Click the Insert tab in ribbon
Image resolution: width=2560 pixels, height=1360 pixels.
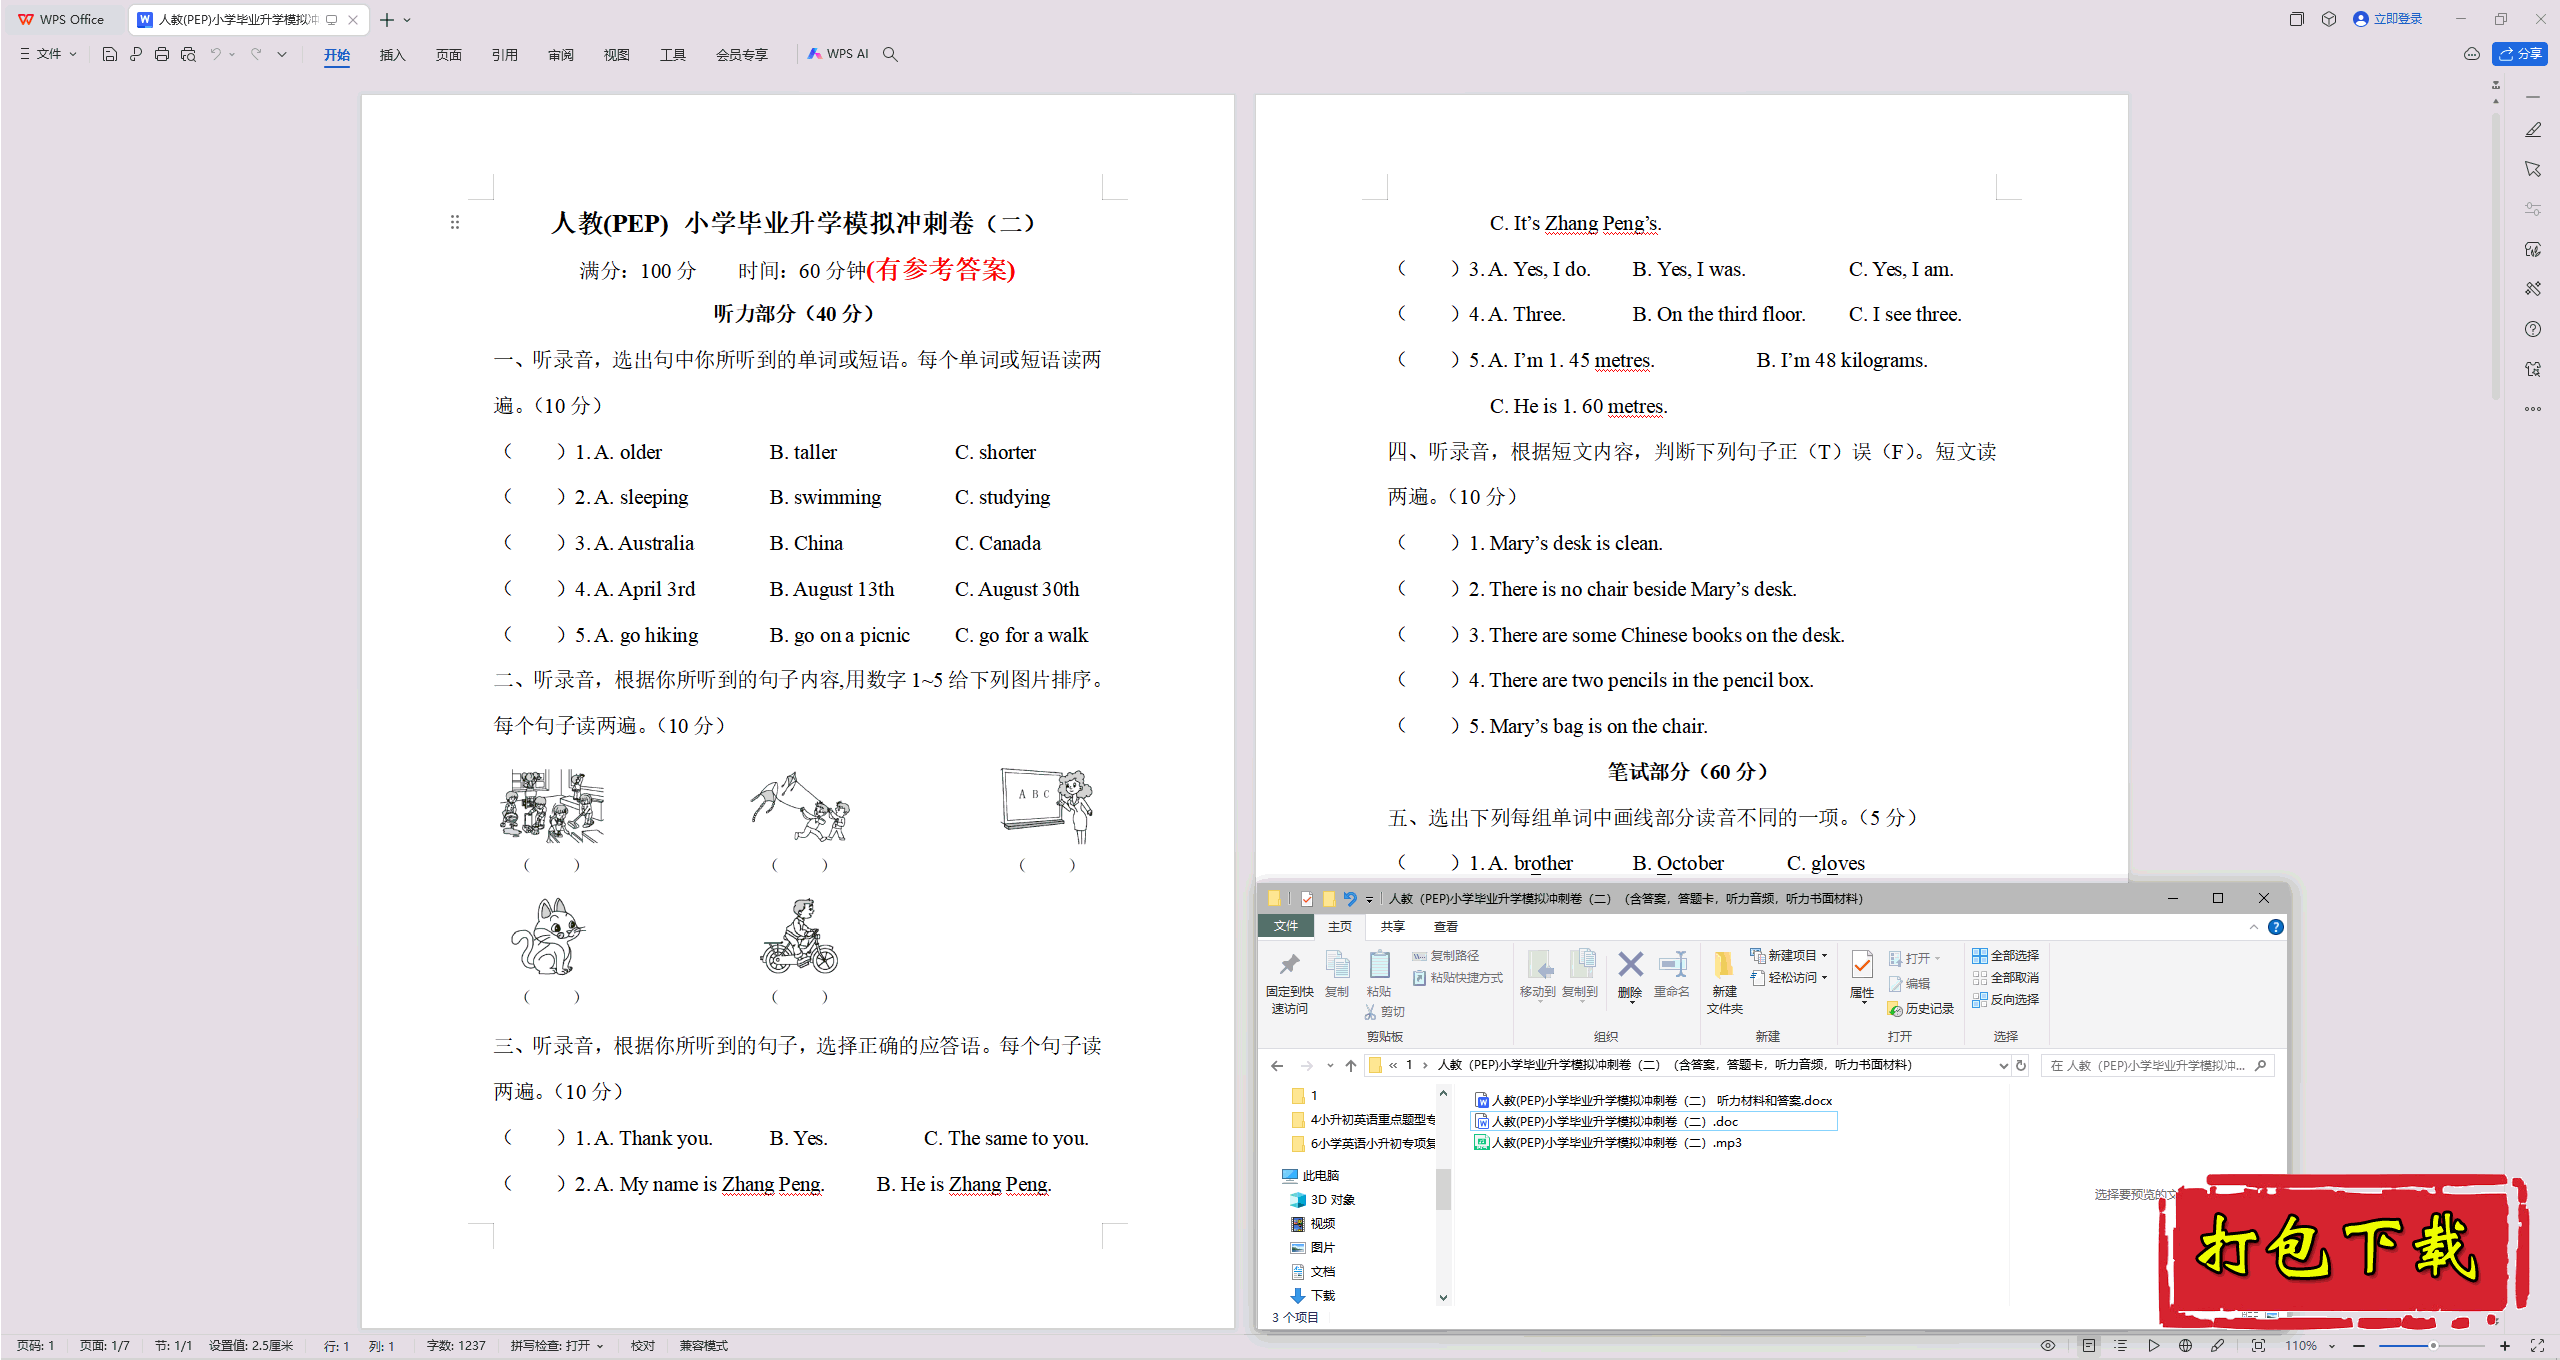391,53
